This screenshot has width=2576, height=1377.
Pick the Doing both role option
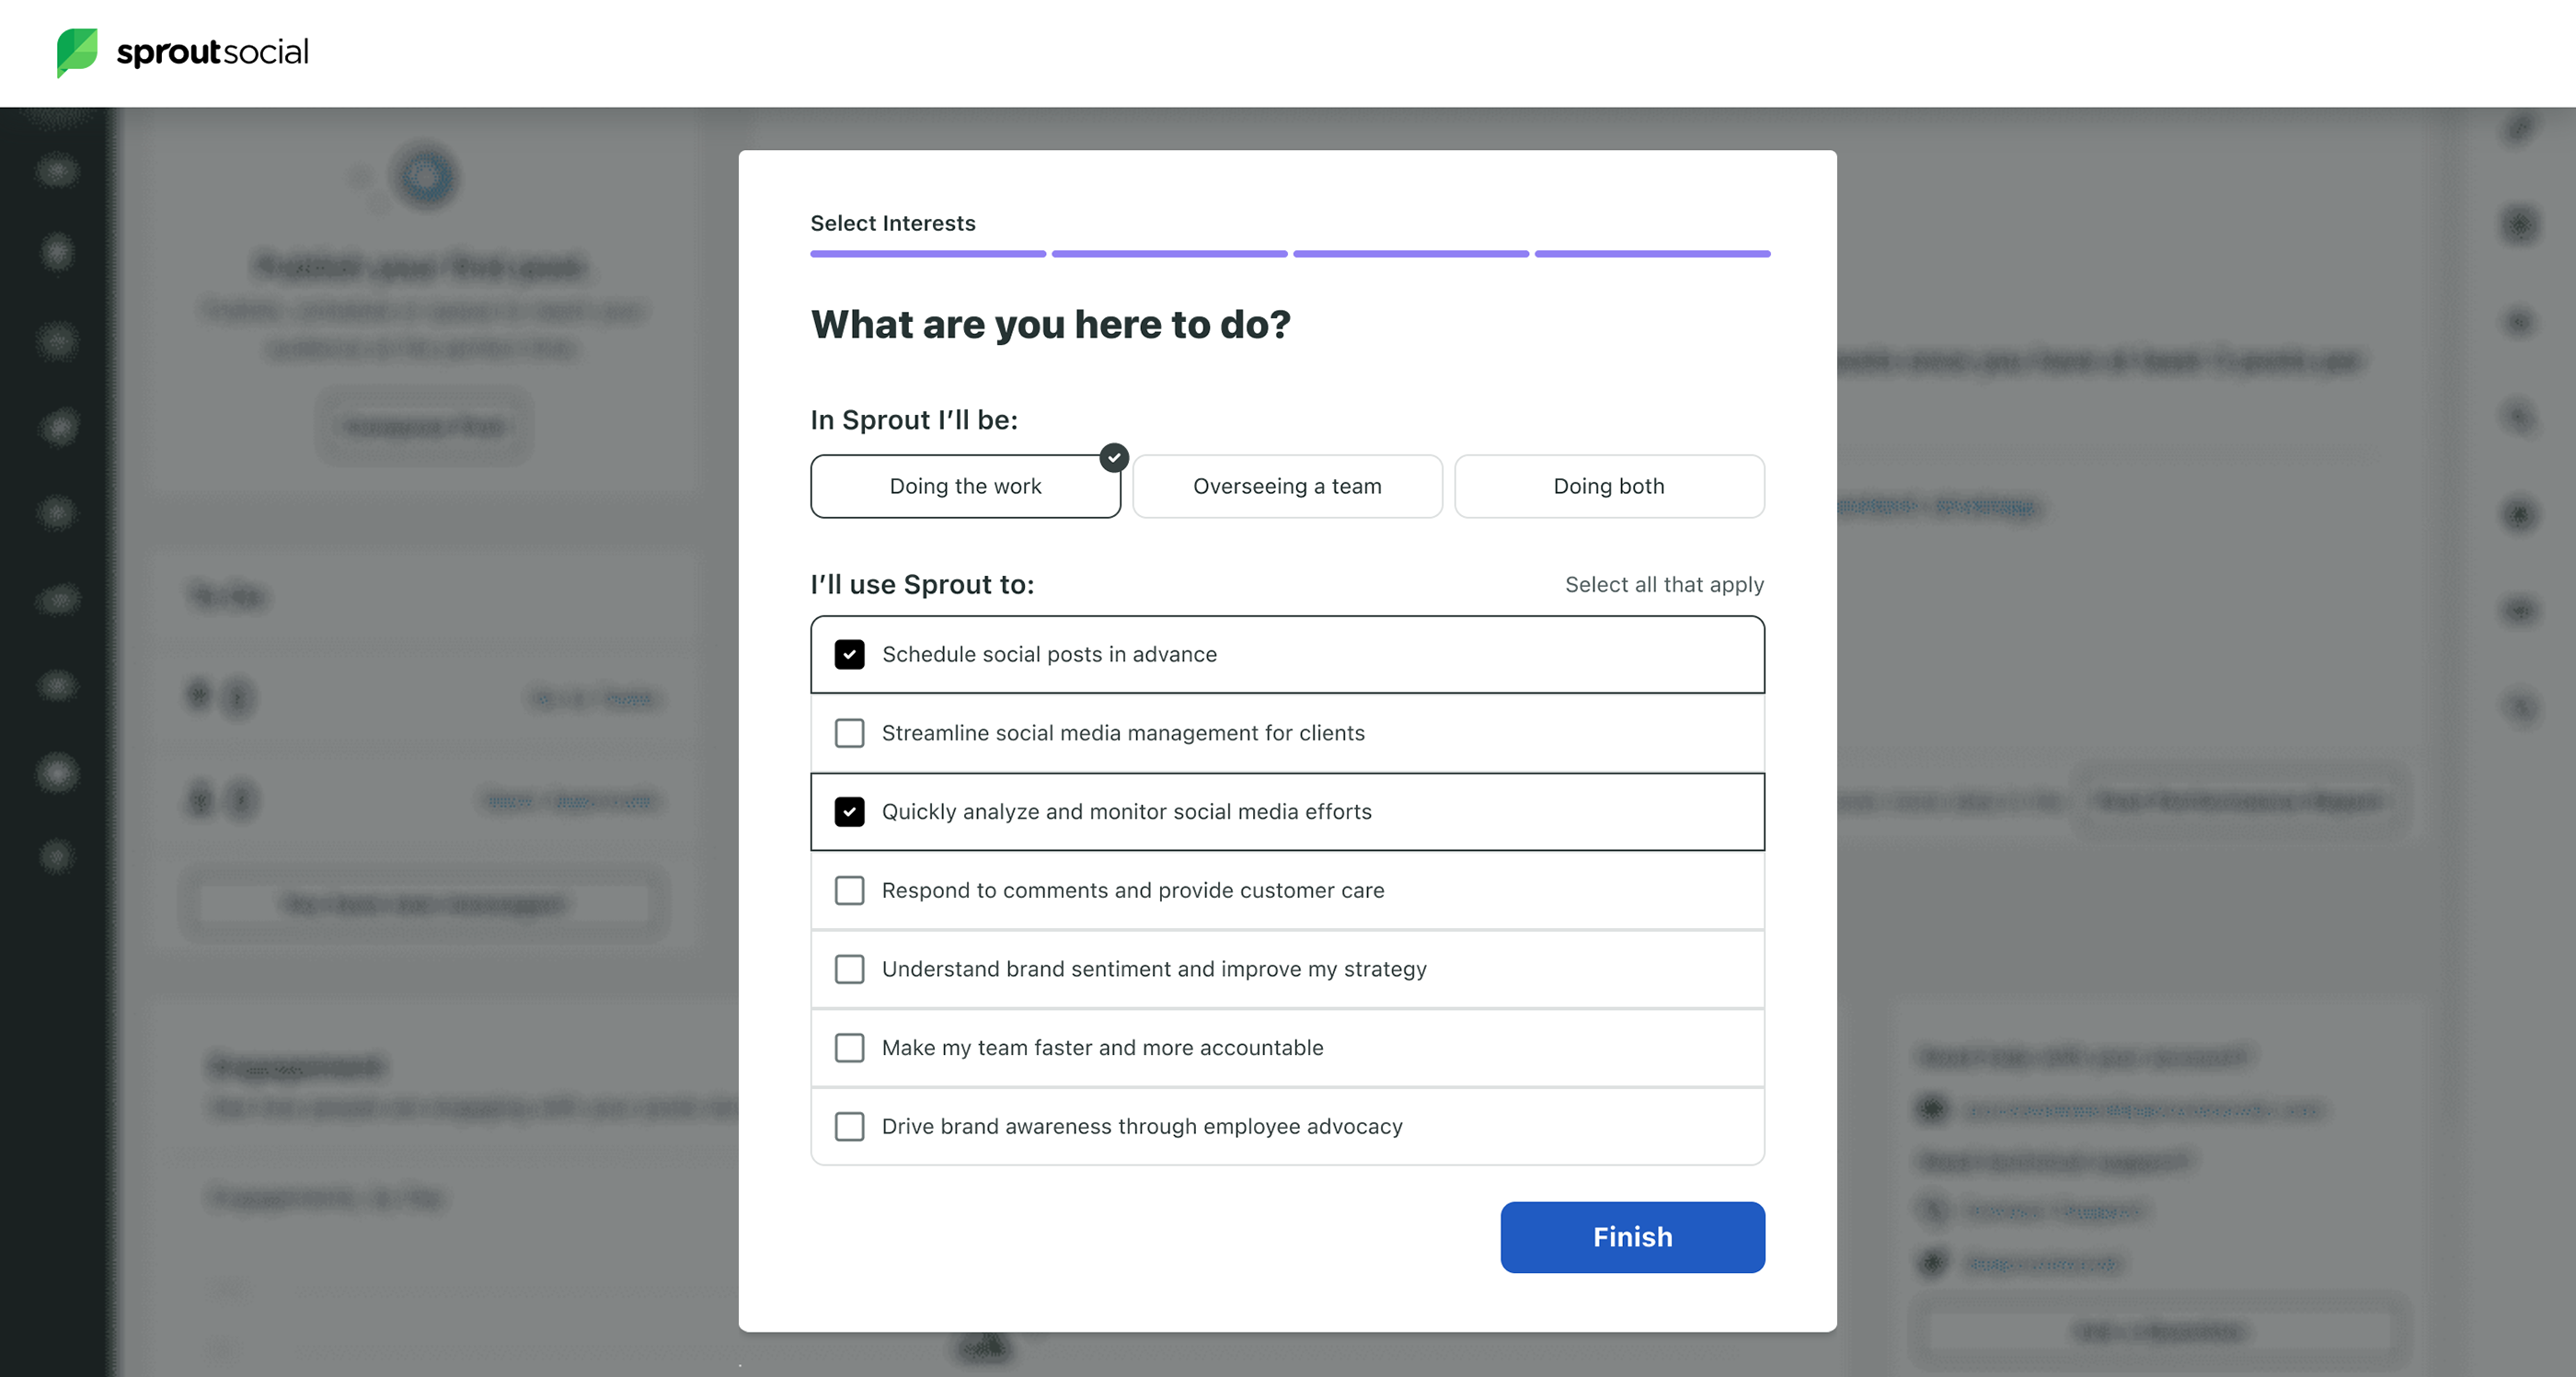click(x=1608, y=487)
